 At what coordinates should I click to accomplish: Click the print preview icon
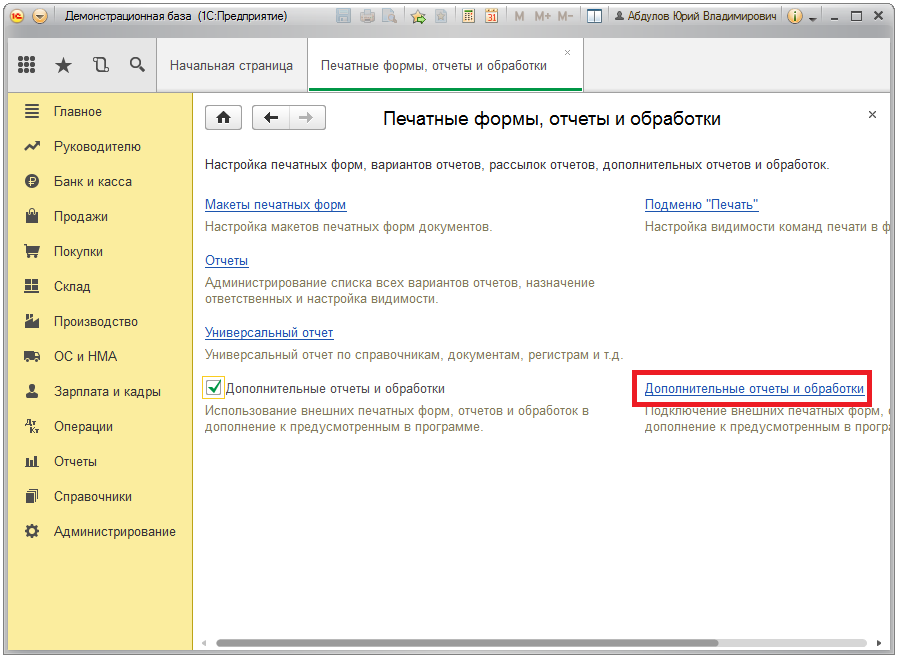pos(390,17)
